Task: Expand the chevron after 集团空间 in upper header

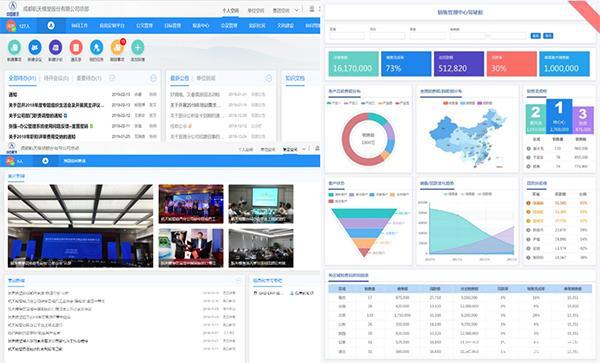Action: tap(297, 10)
